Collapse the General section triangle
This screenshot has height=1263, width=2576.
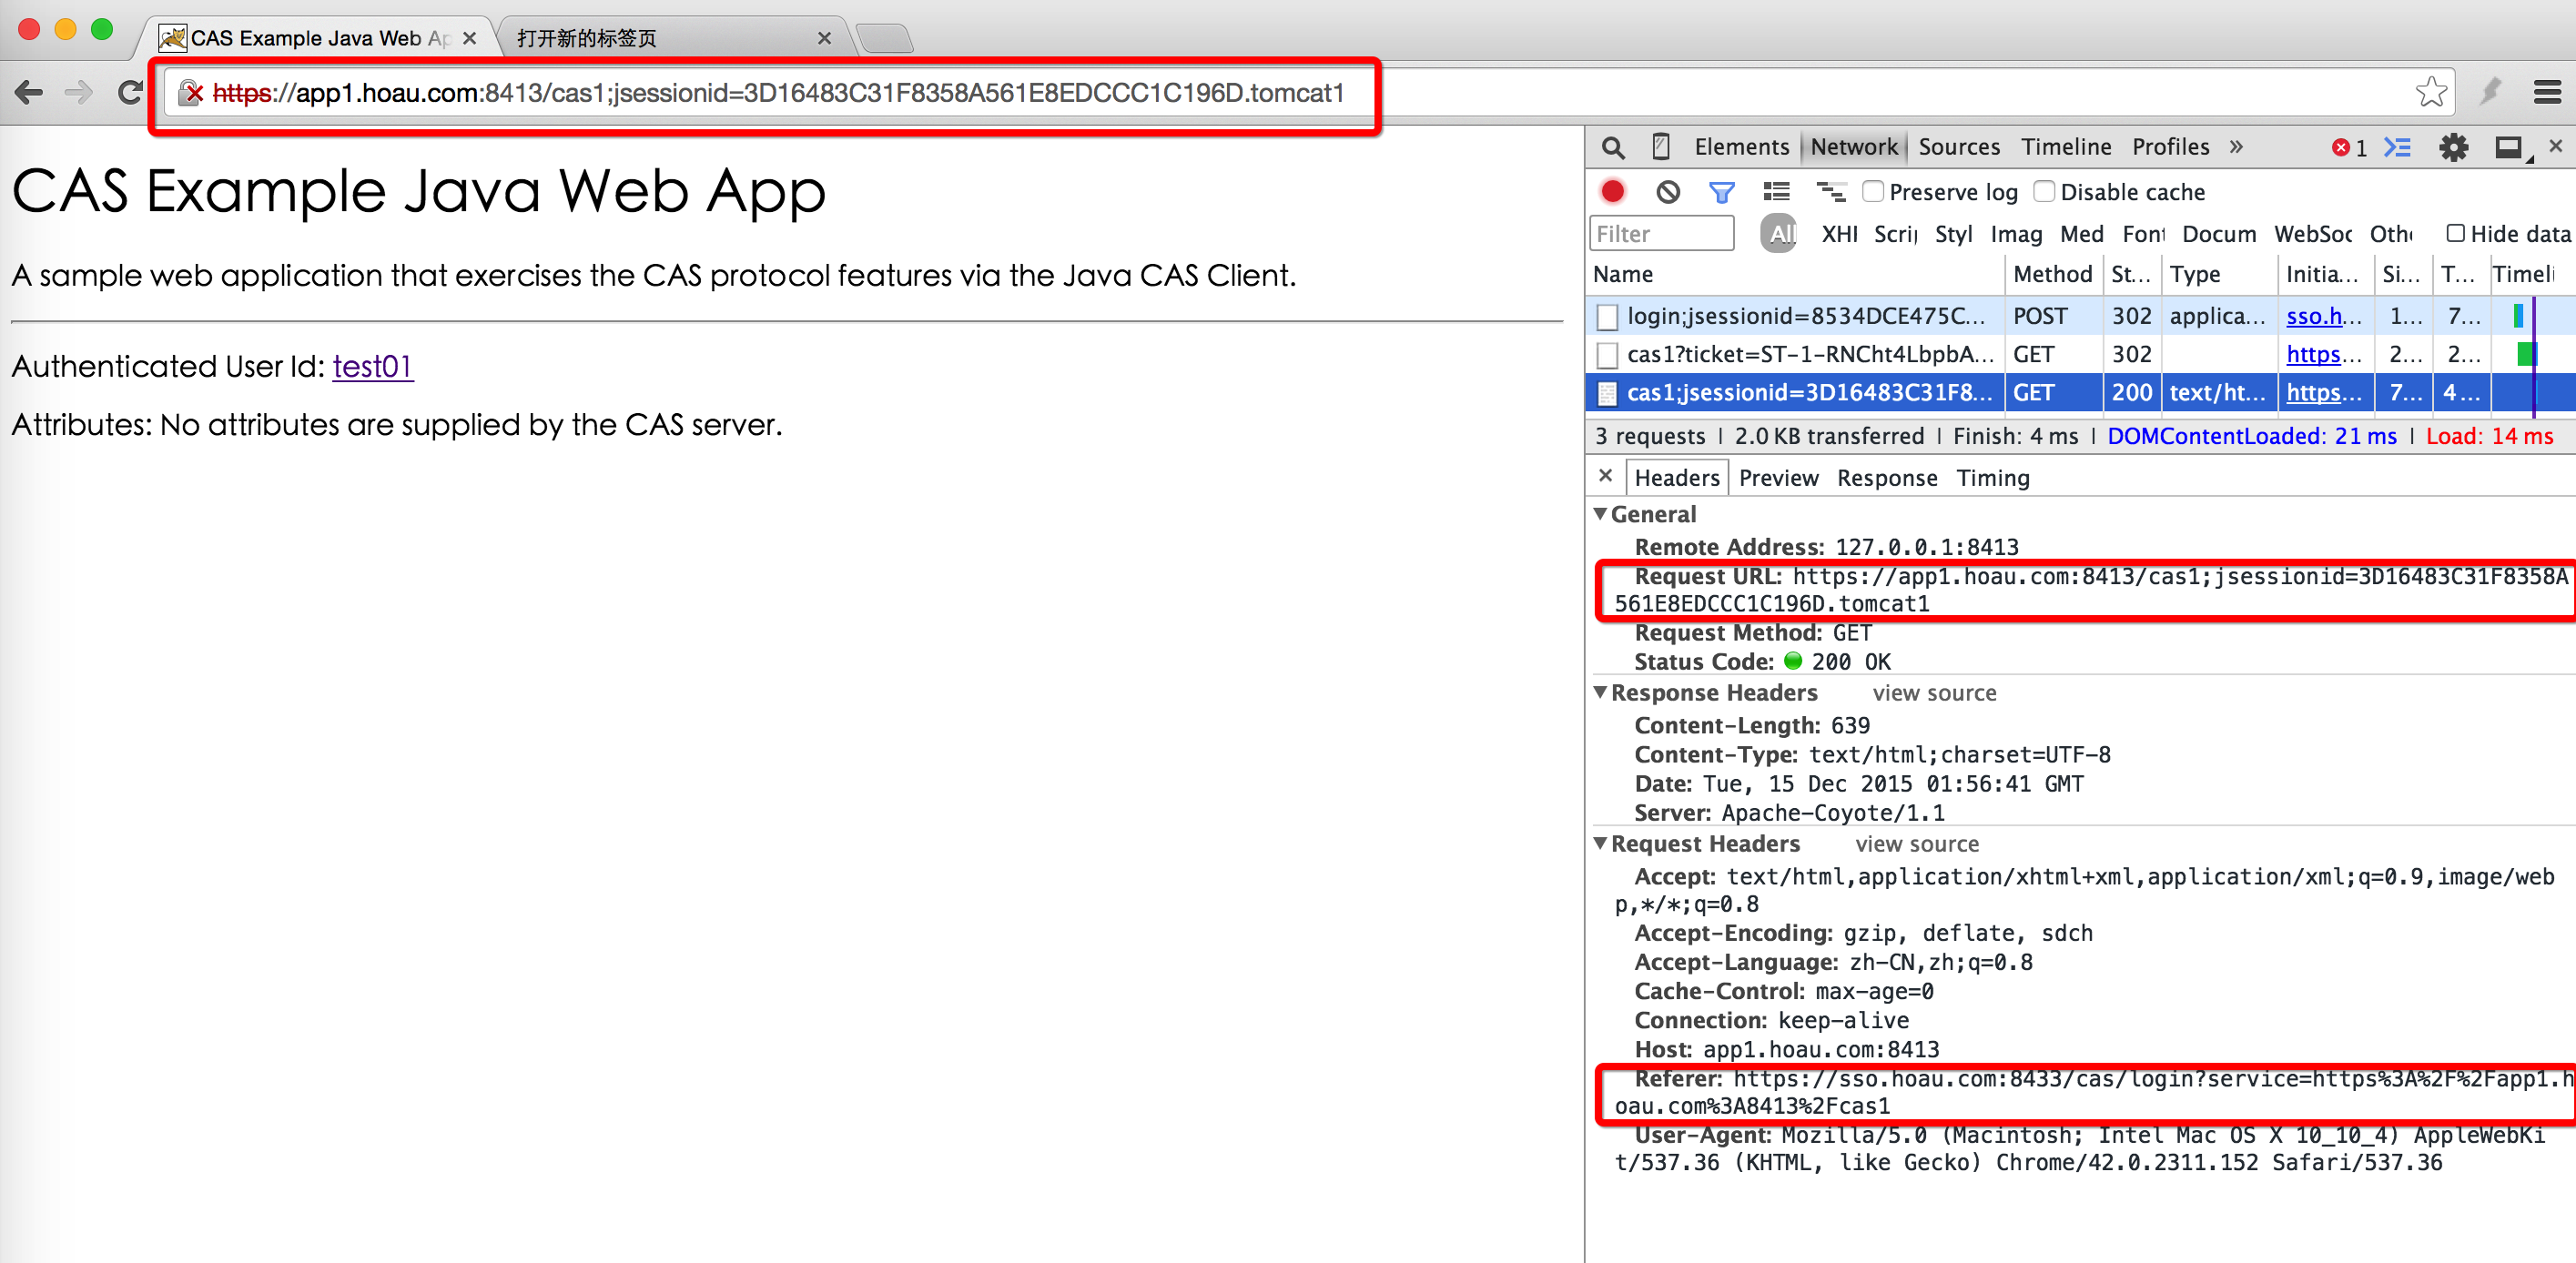click(x=1600, y=514)
